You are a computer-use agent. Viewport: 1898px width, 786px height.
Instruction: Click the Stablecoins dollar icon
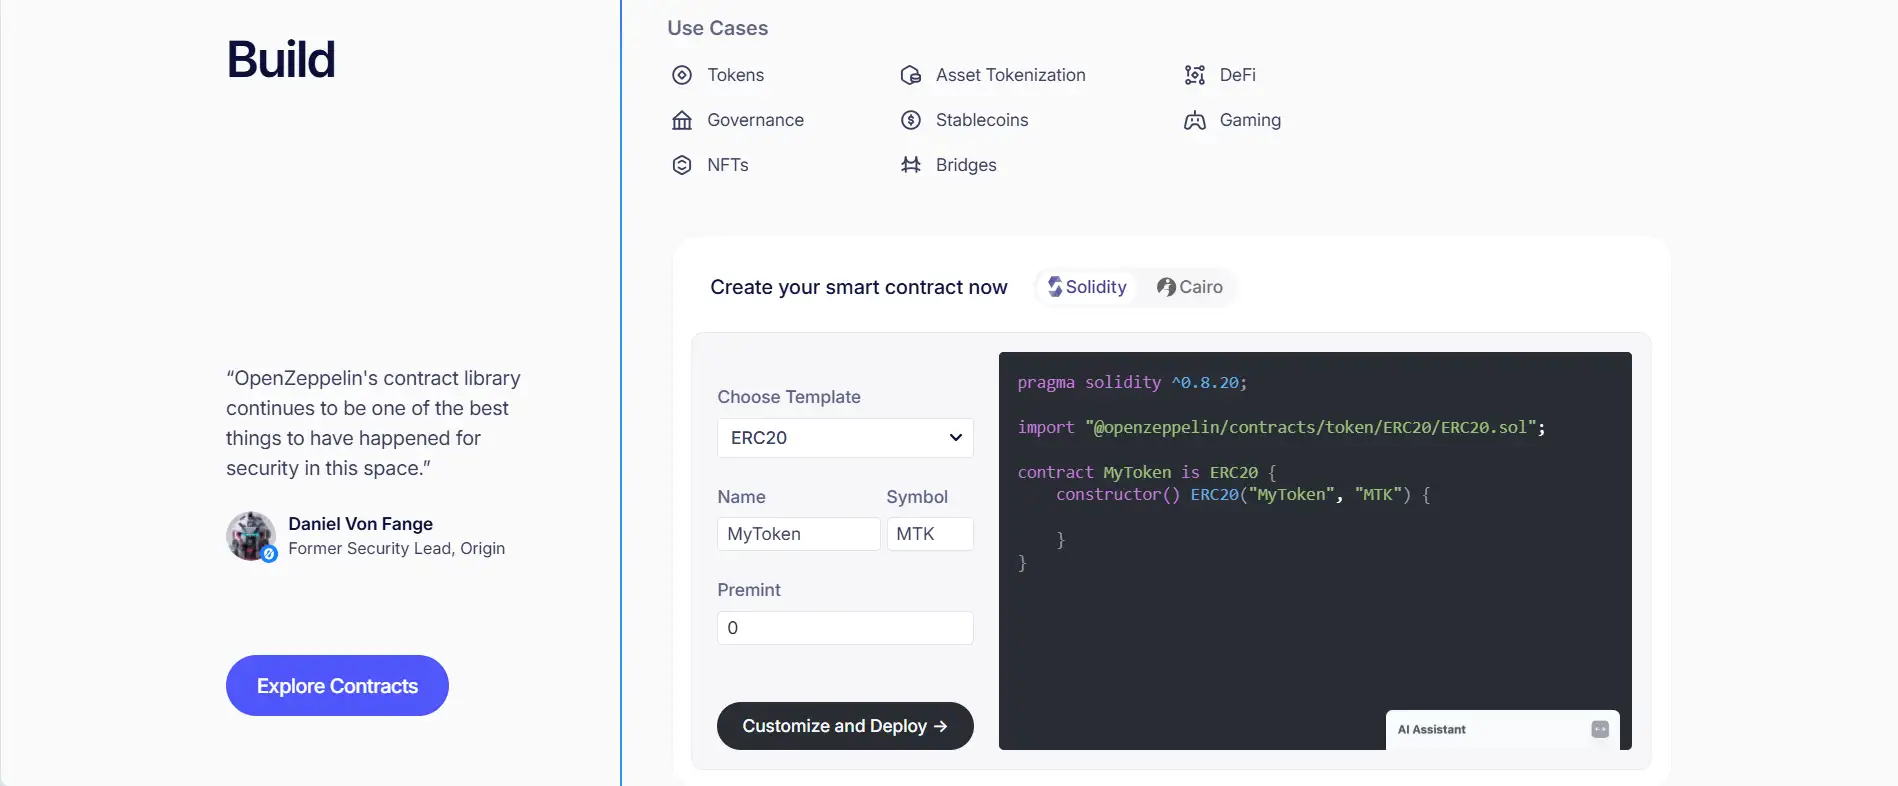[x=910, y=120]
